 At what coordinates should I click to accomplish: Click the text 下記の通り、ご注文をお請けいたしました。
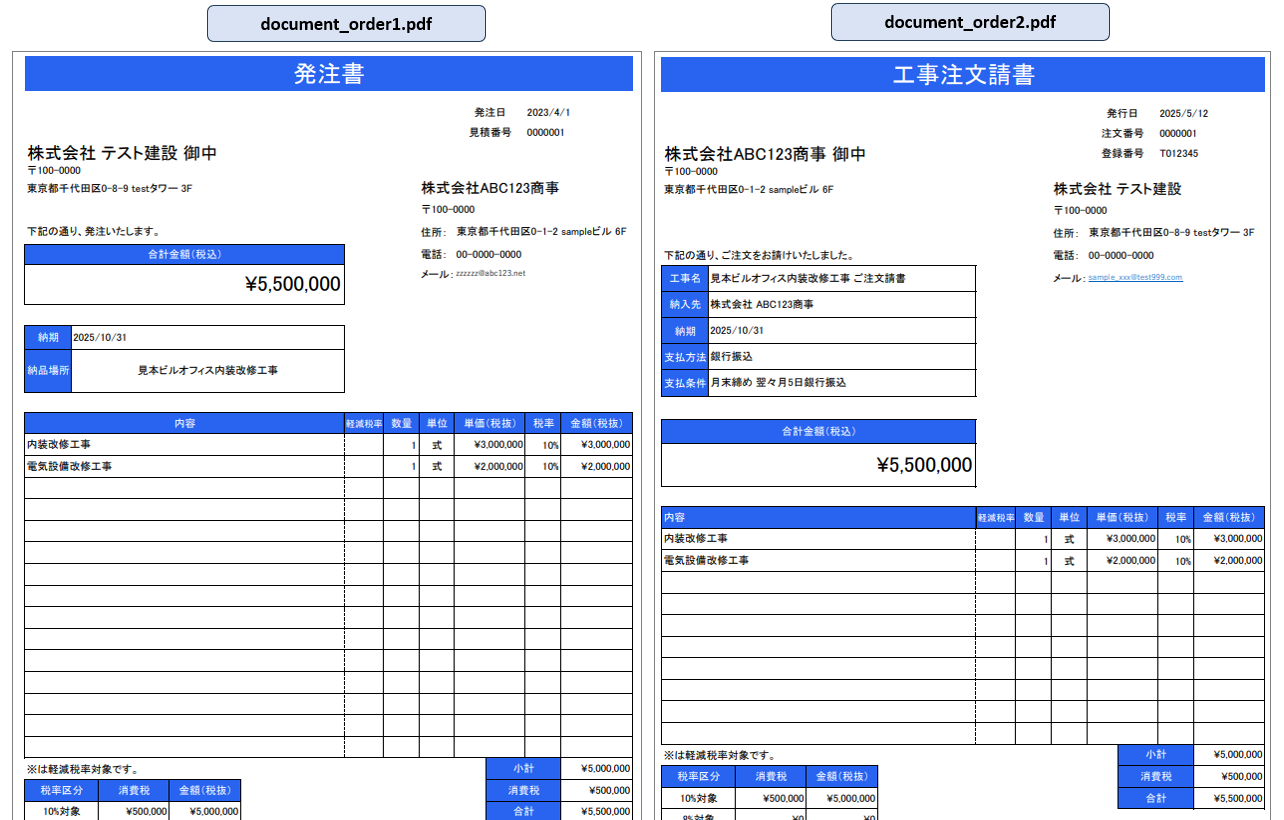click(x=759, y=256)
